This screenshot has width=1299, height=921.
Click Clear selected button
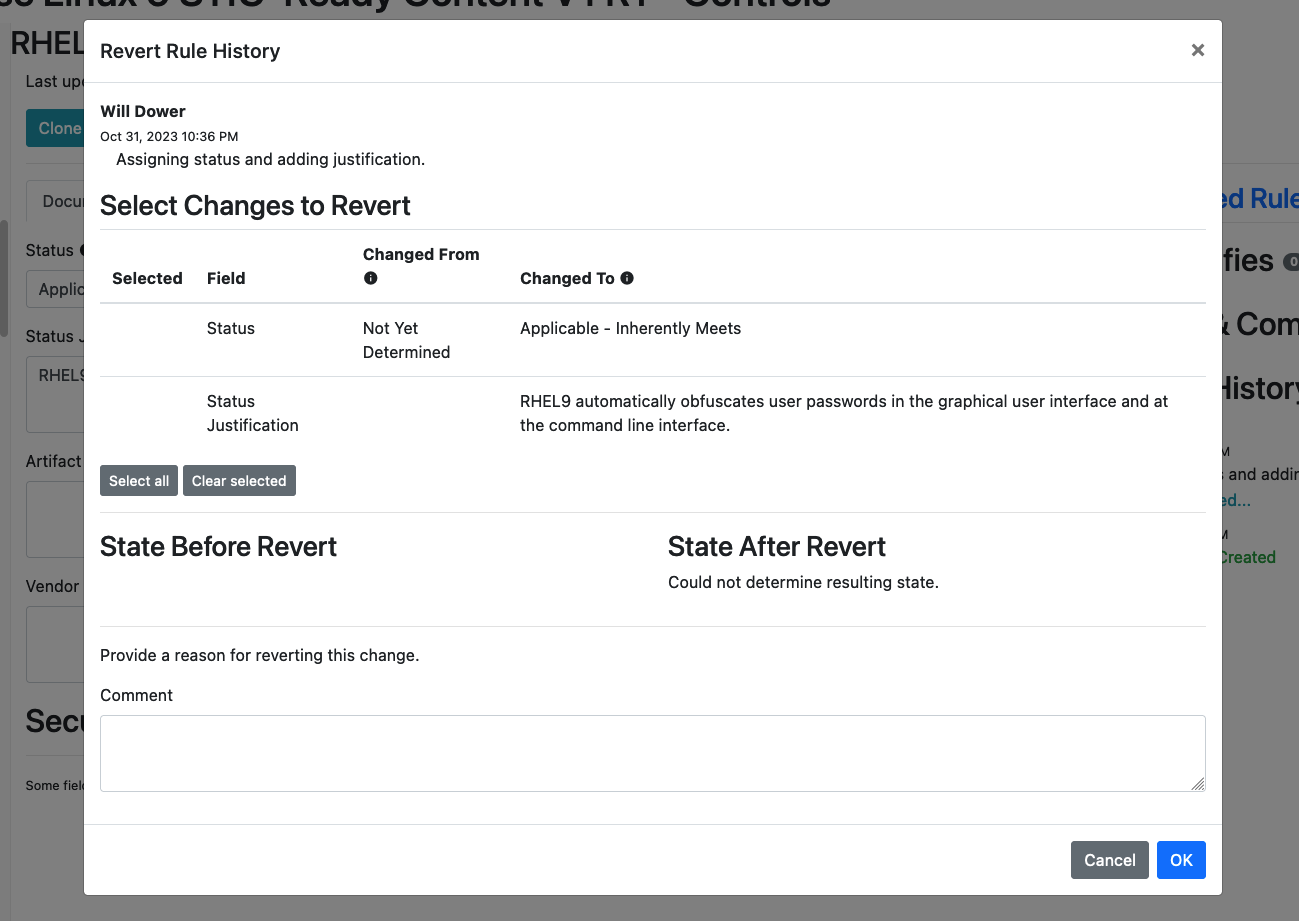tap(239, 481)
